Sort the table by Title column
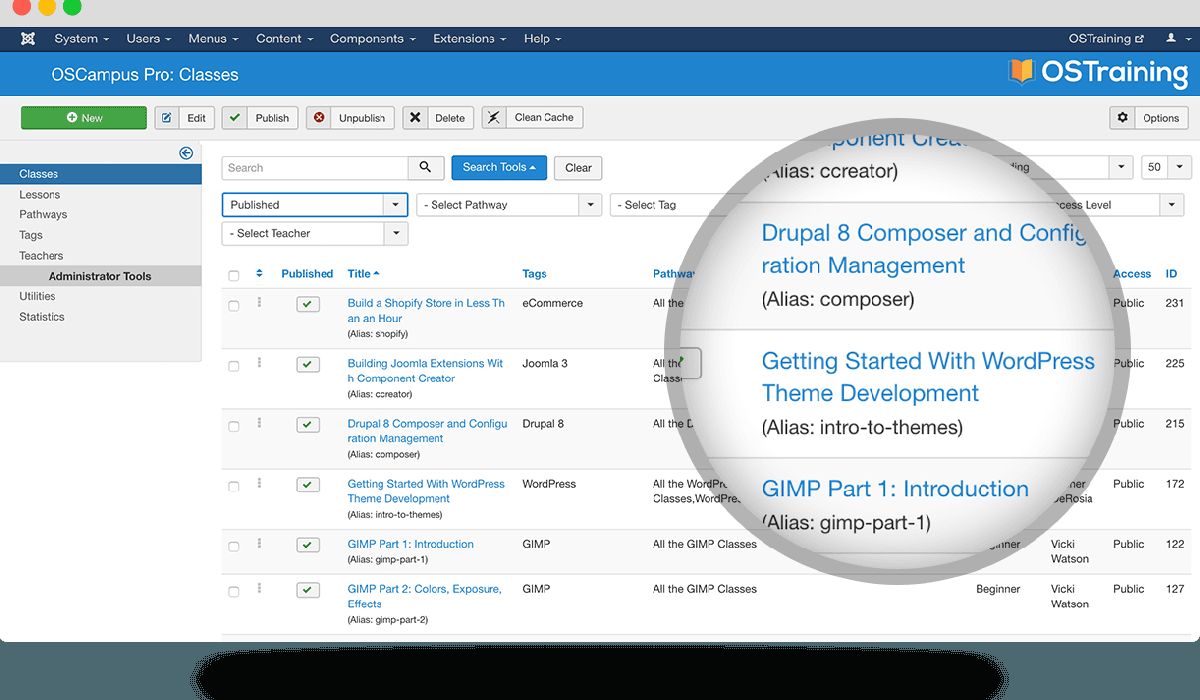Screen dimensions: 1200x700 [x=363, y=274]
